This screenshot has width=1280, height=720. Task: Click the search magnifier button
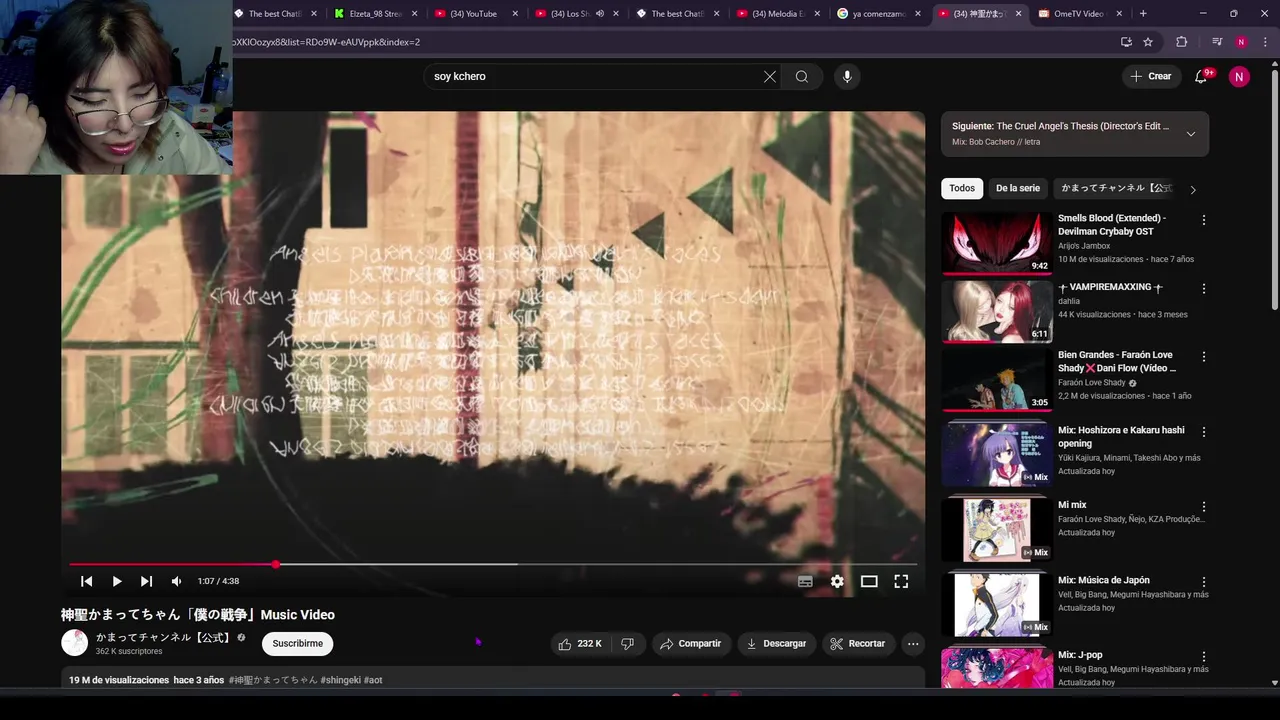(x=802, y=76)
